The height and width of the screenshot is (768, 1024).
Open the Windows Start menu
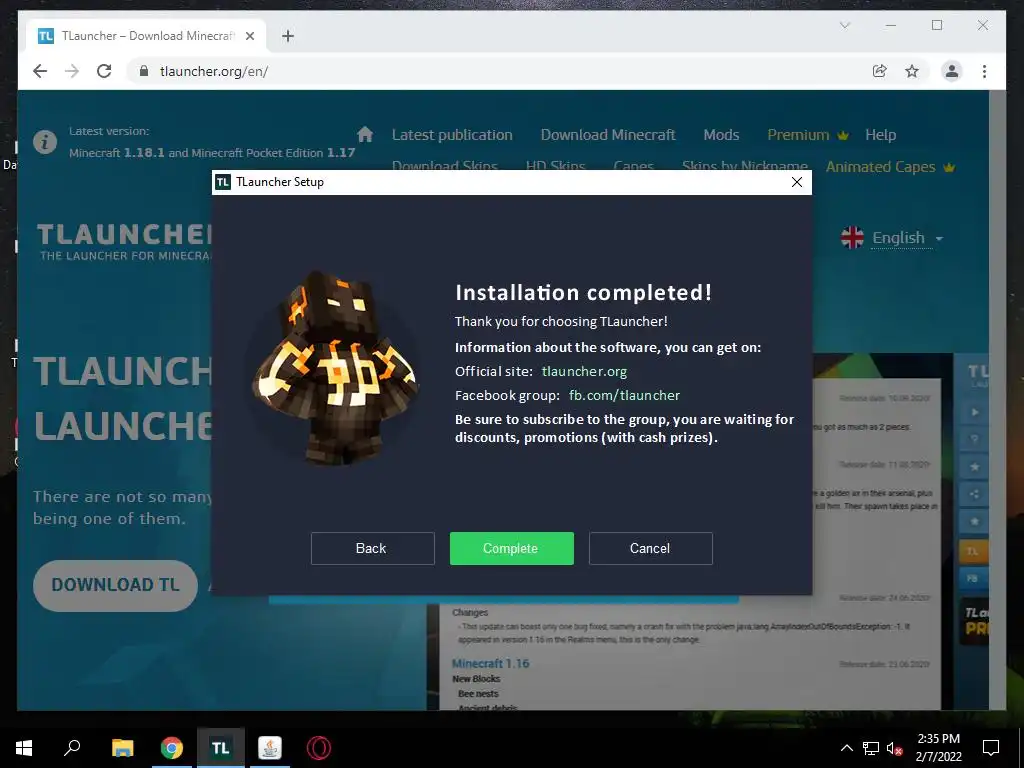(x=24, y=748)
